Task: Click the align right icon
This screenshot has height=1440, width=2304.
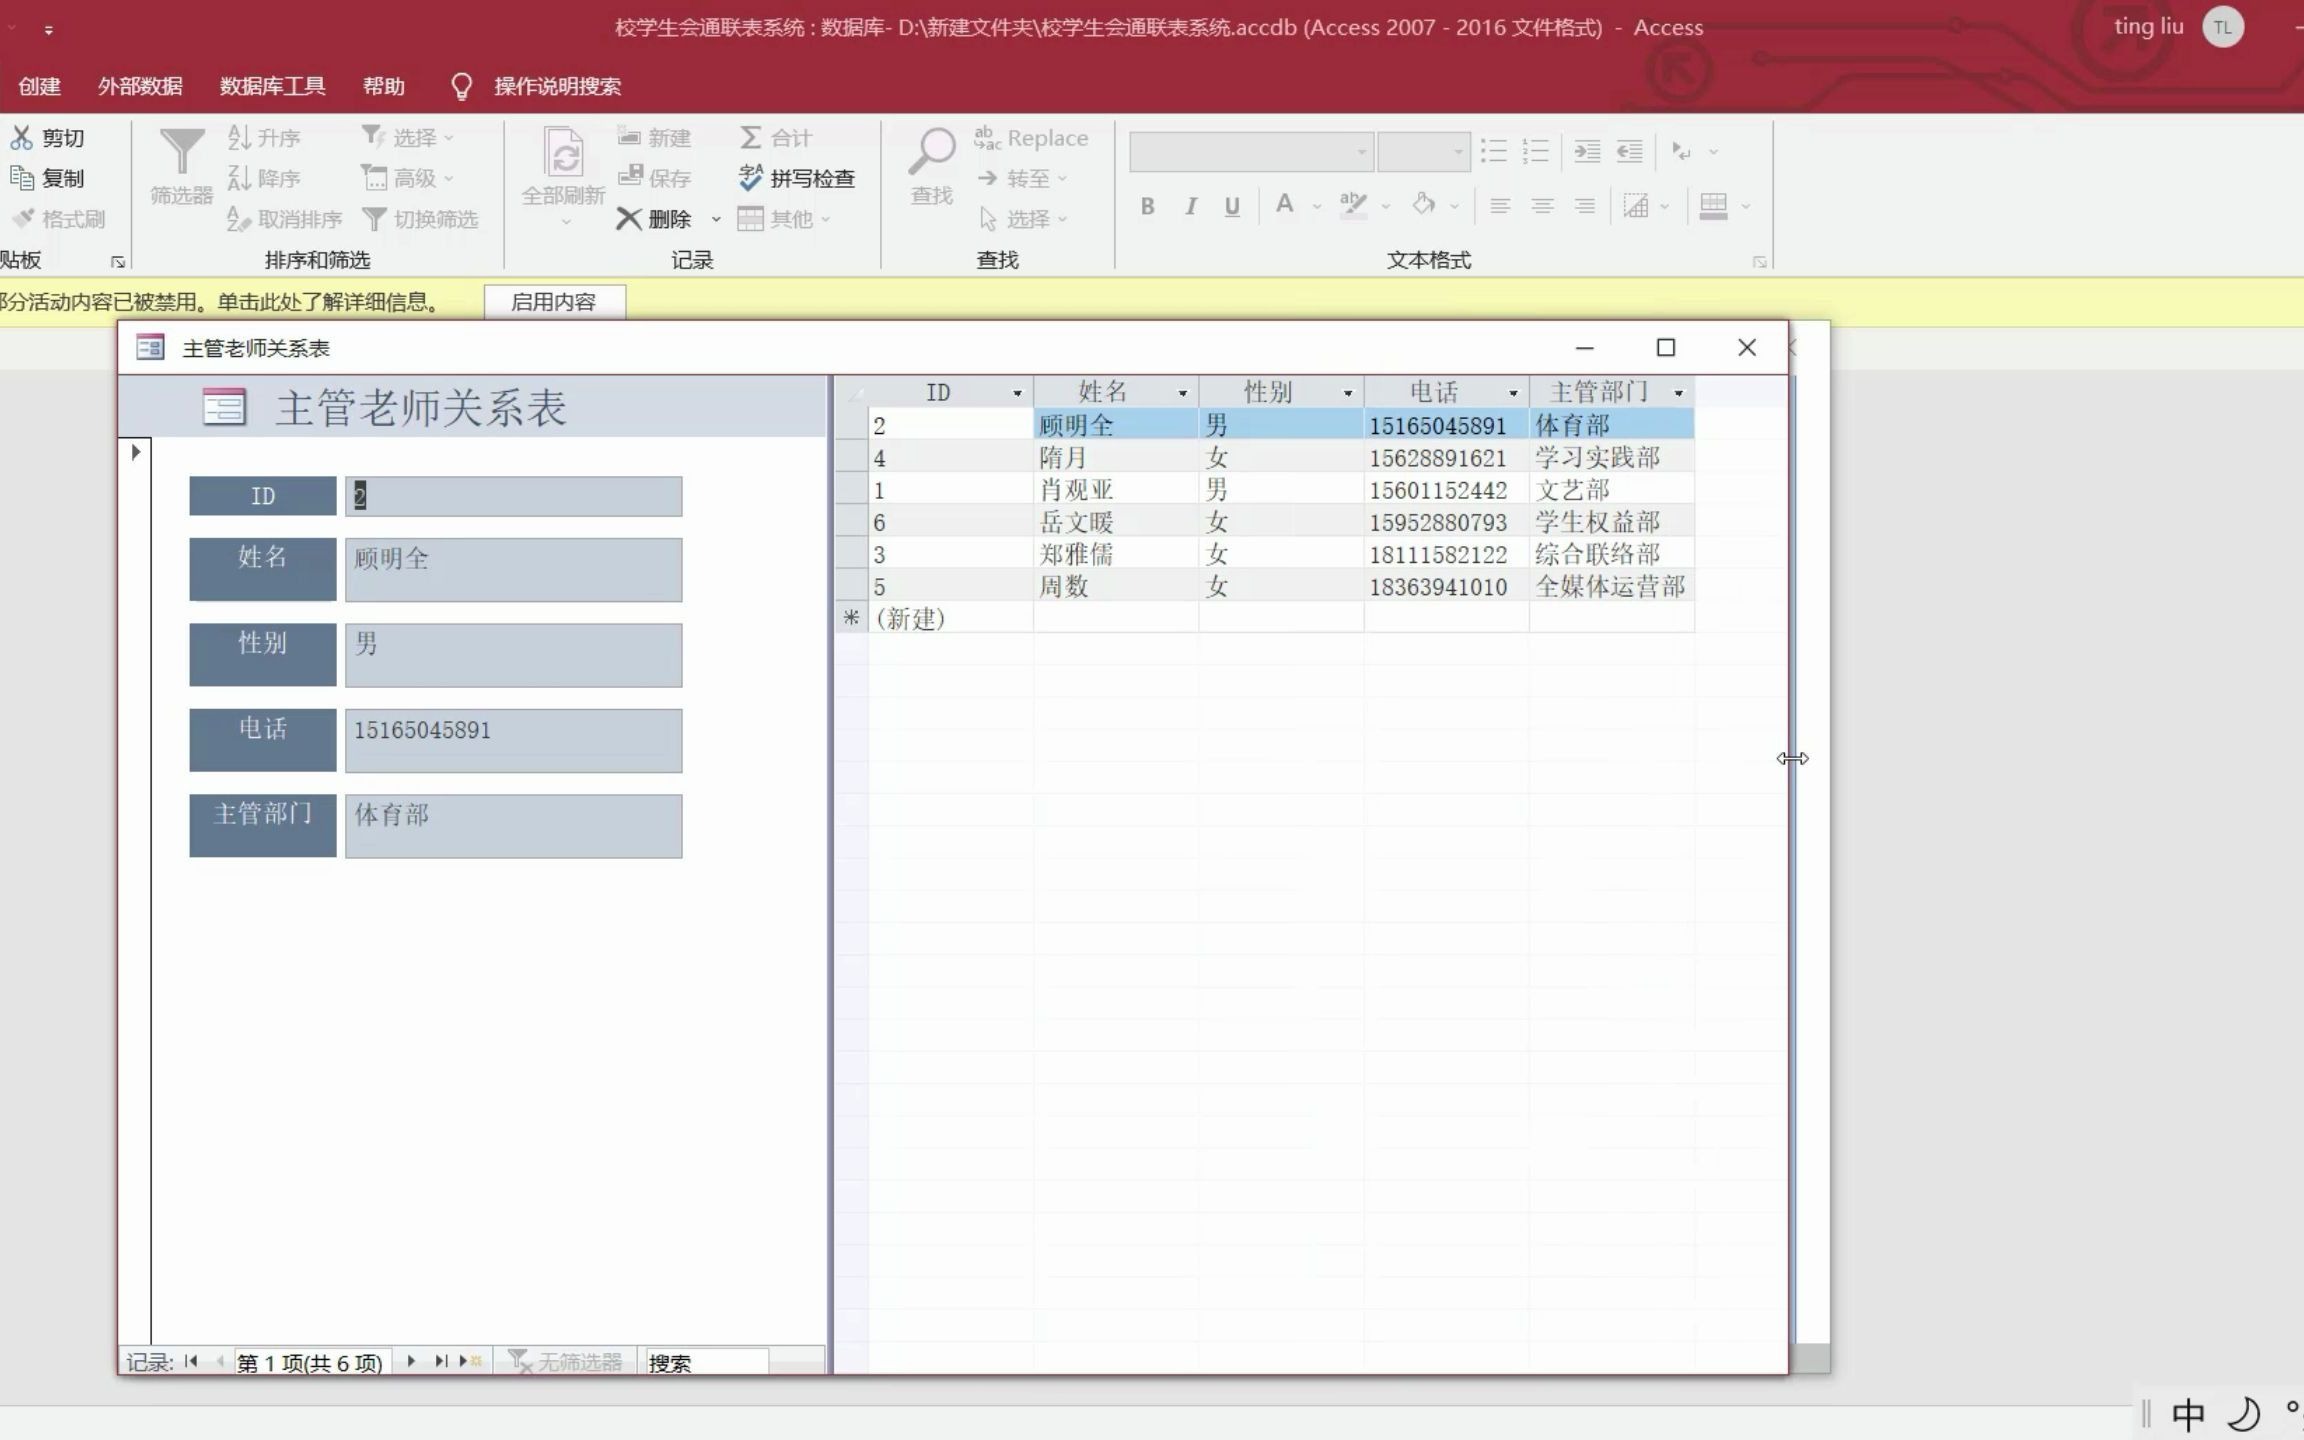Action: pyautogui.click(x=1585, y=206)
